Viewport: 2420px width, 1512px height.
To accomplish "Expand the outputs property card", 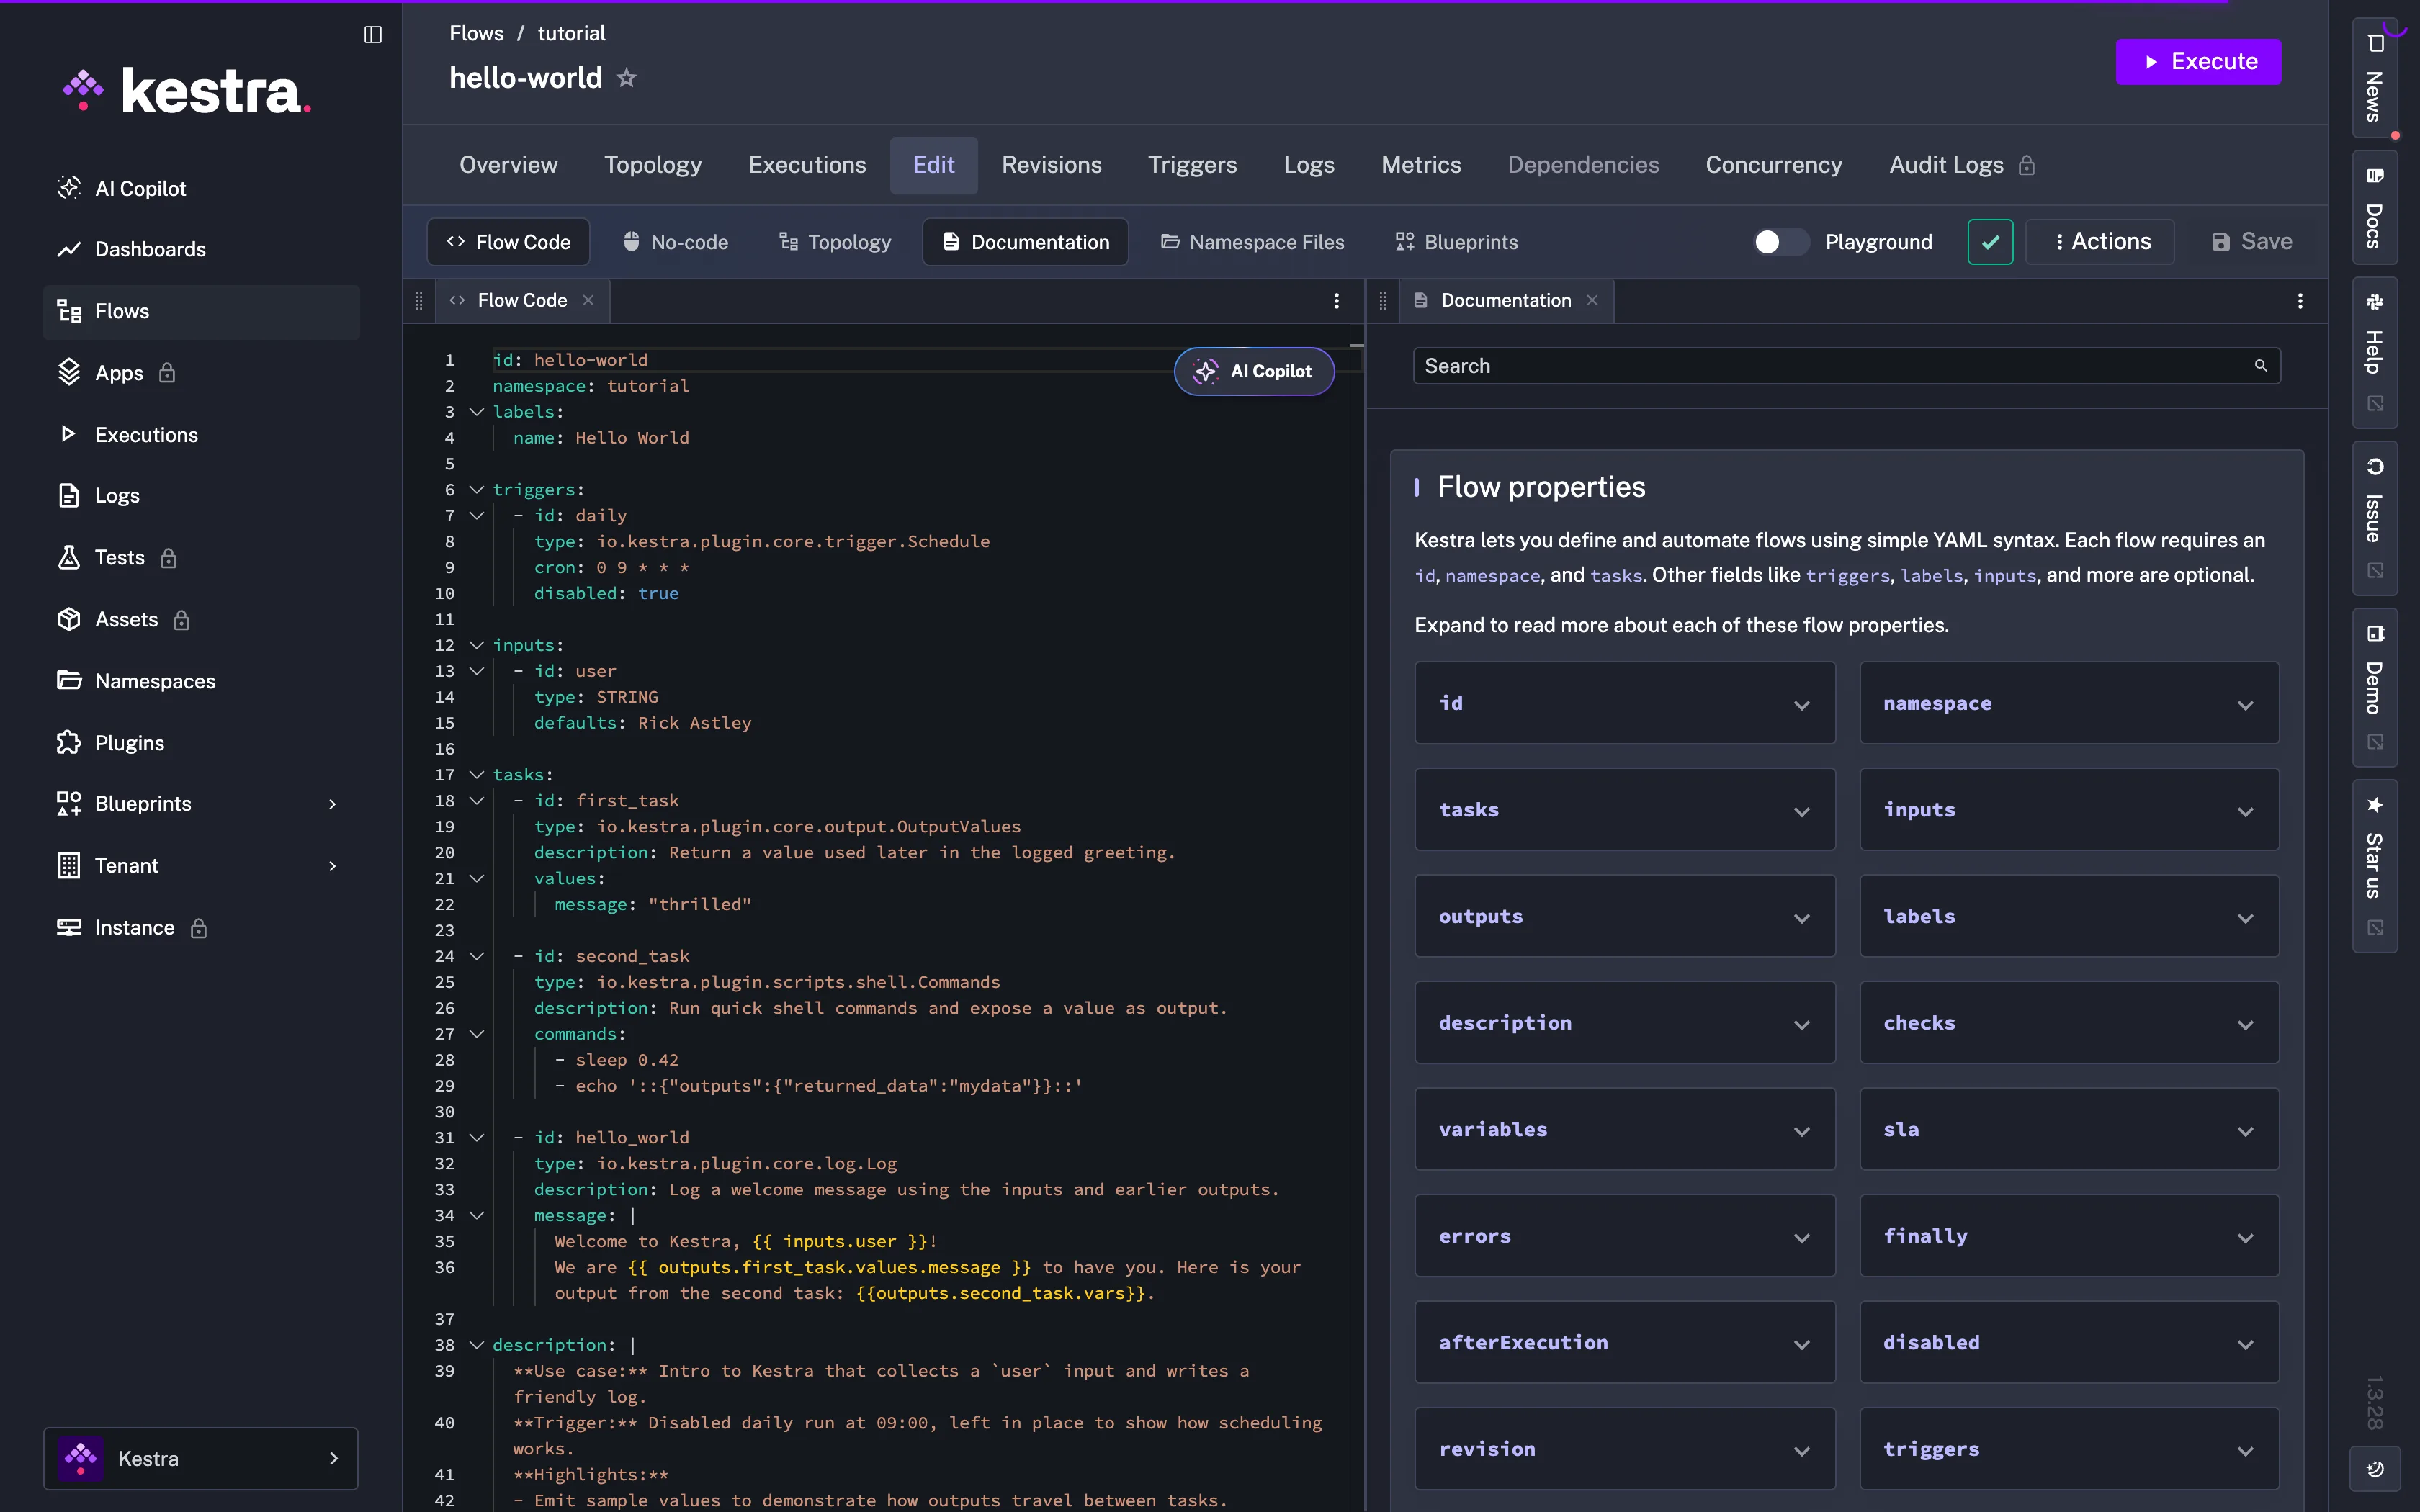I will 1625,916.
